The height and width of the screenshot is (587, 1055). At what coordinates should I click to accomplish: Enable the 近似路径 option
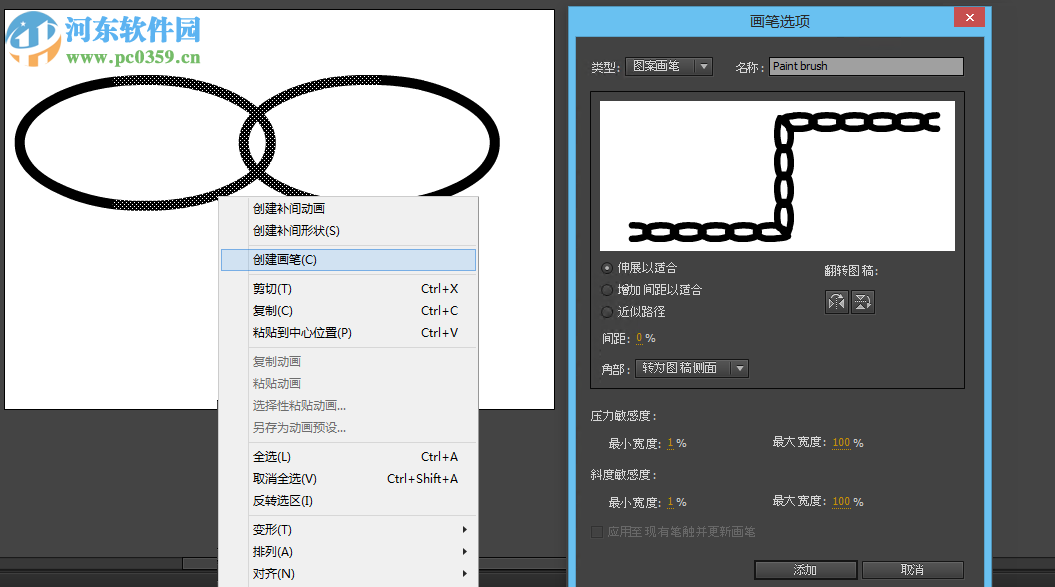pos(607,312)
